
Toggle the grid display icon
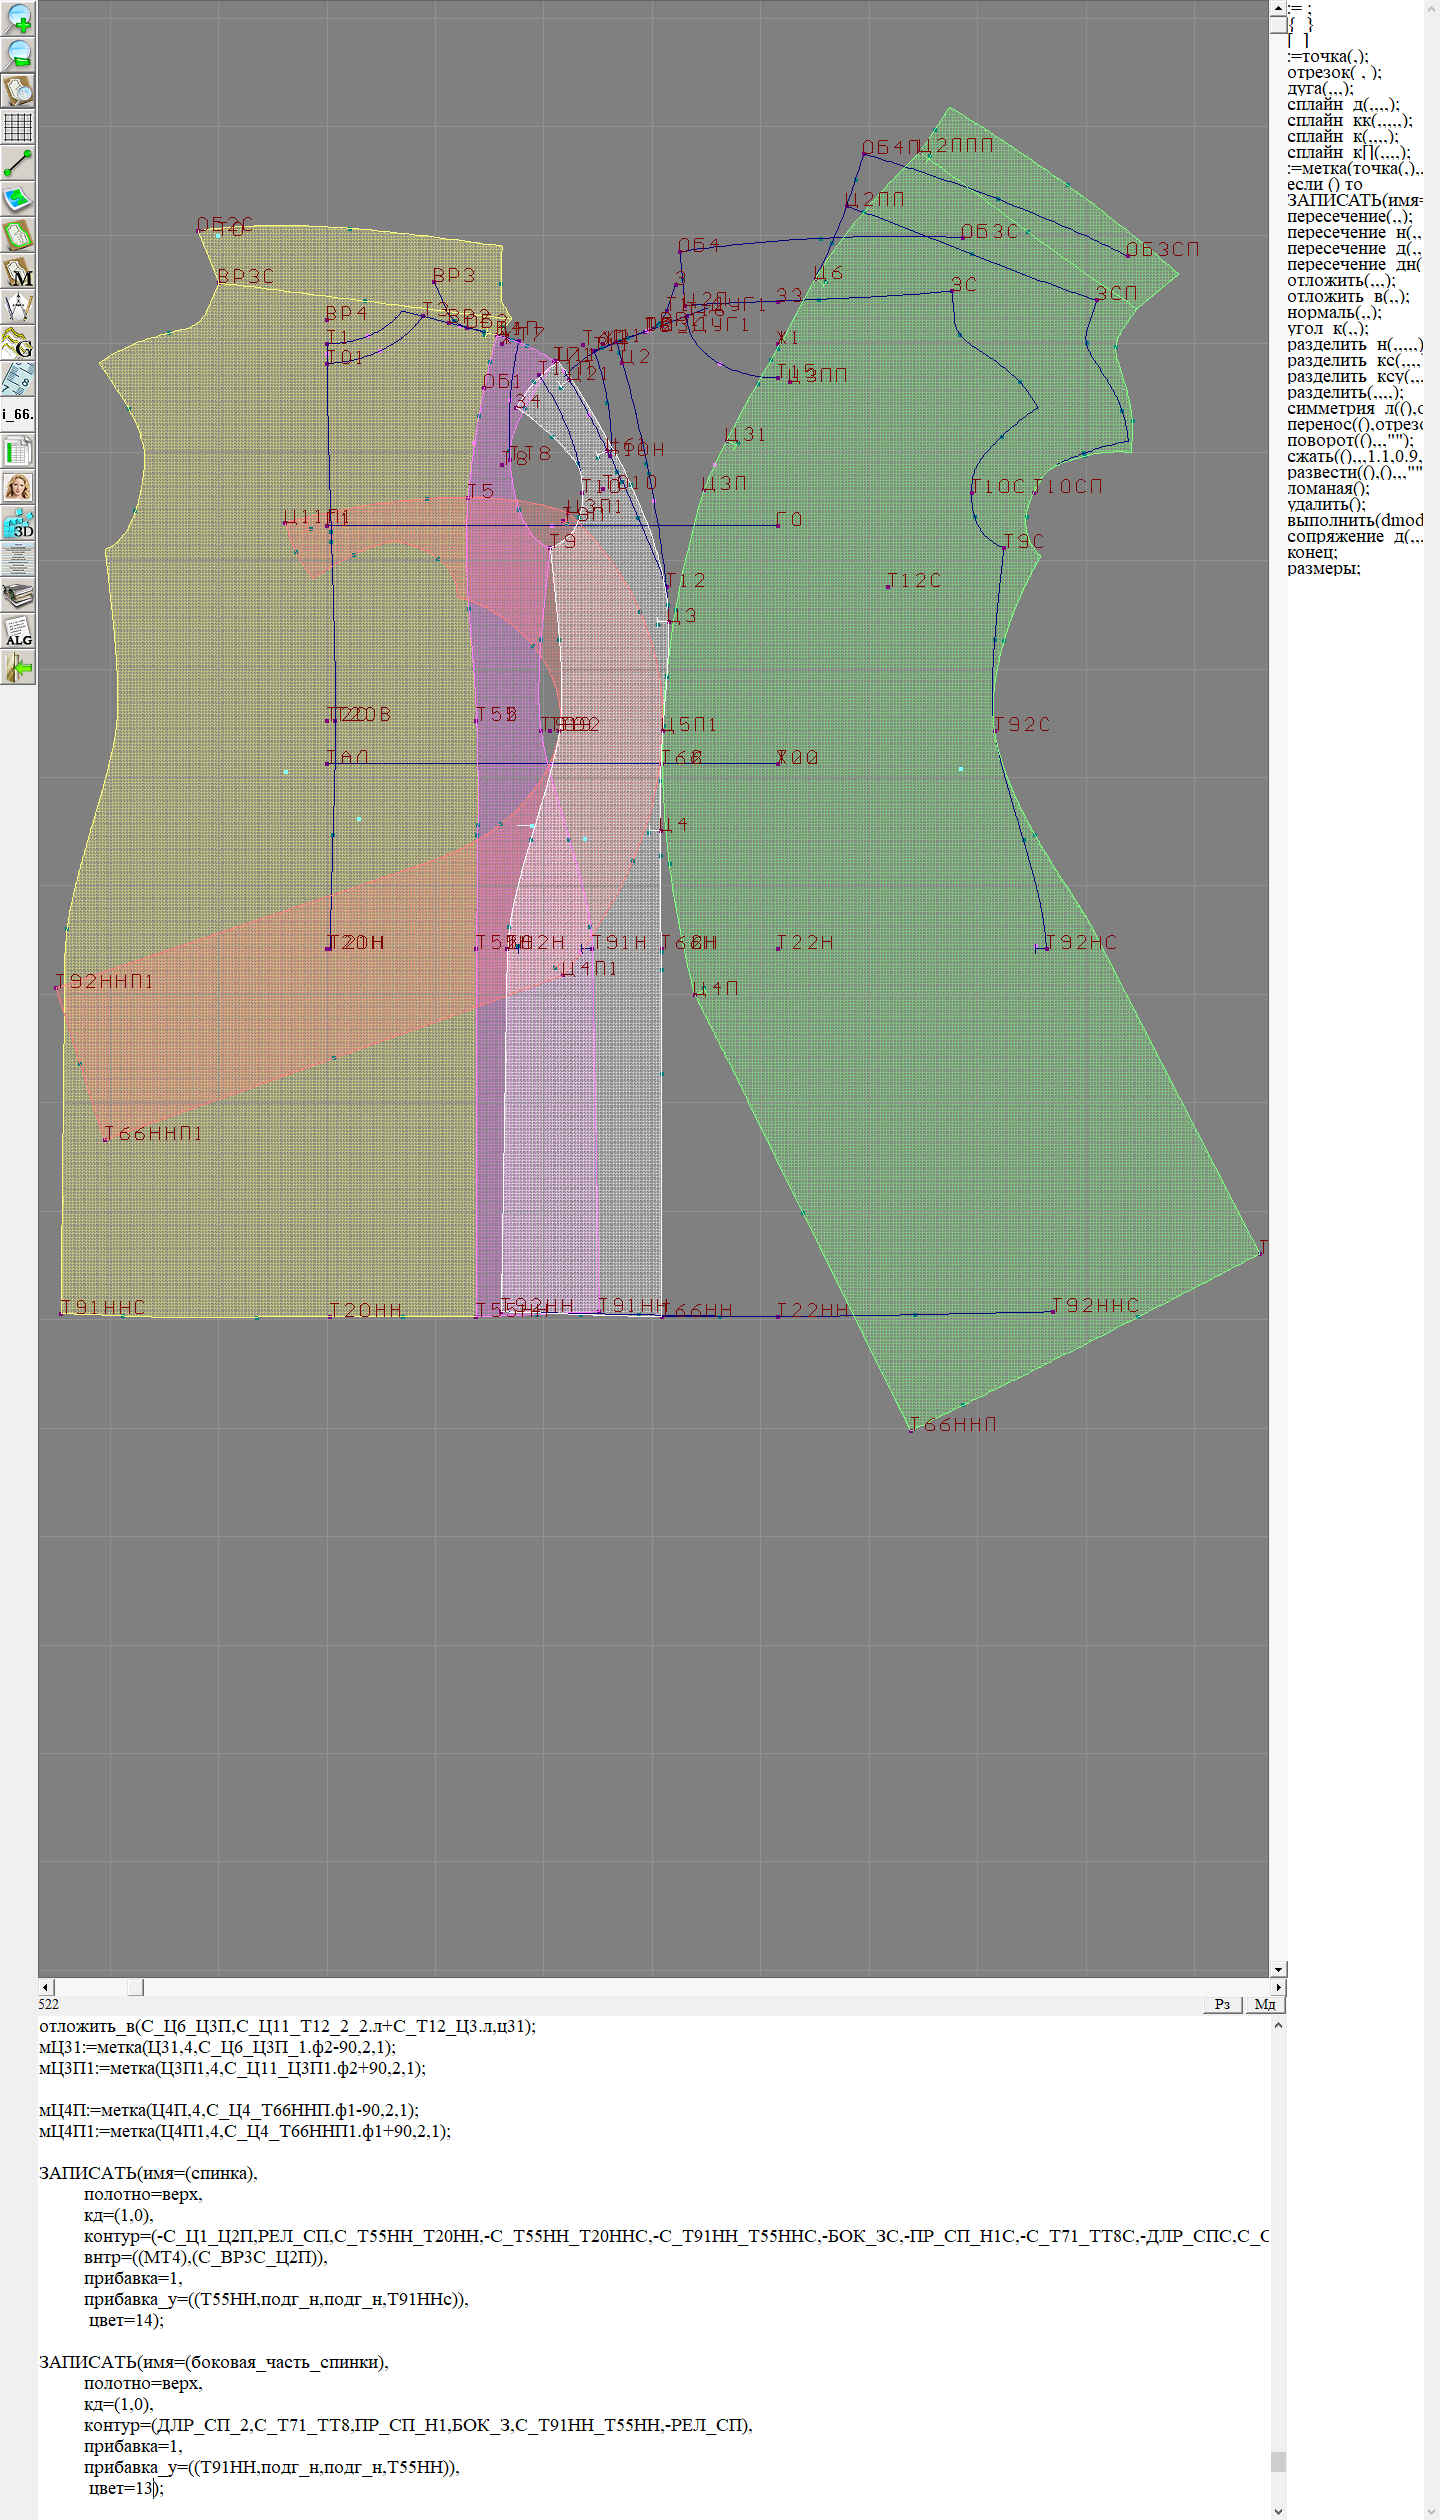(x=18, y=127)
